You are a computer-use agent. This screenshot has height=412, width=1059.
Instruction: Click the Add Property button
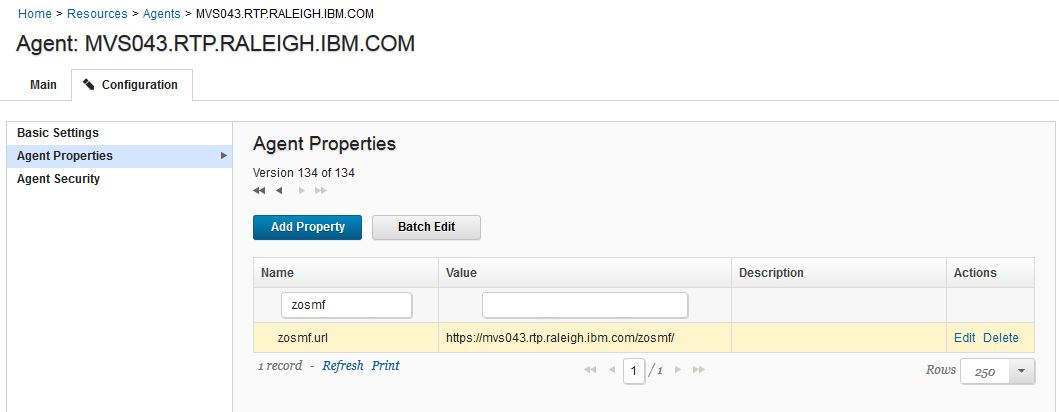307,227
